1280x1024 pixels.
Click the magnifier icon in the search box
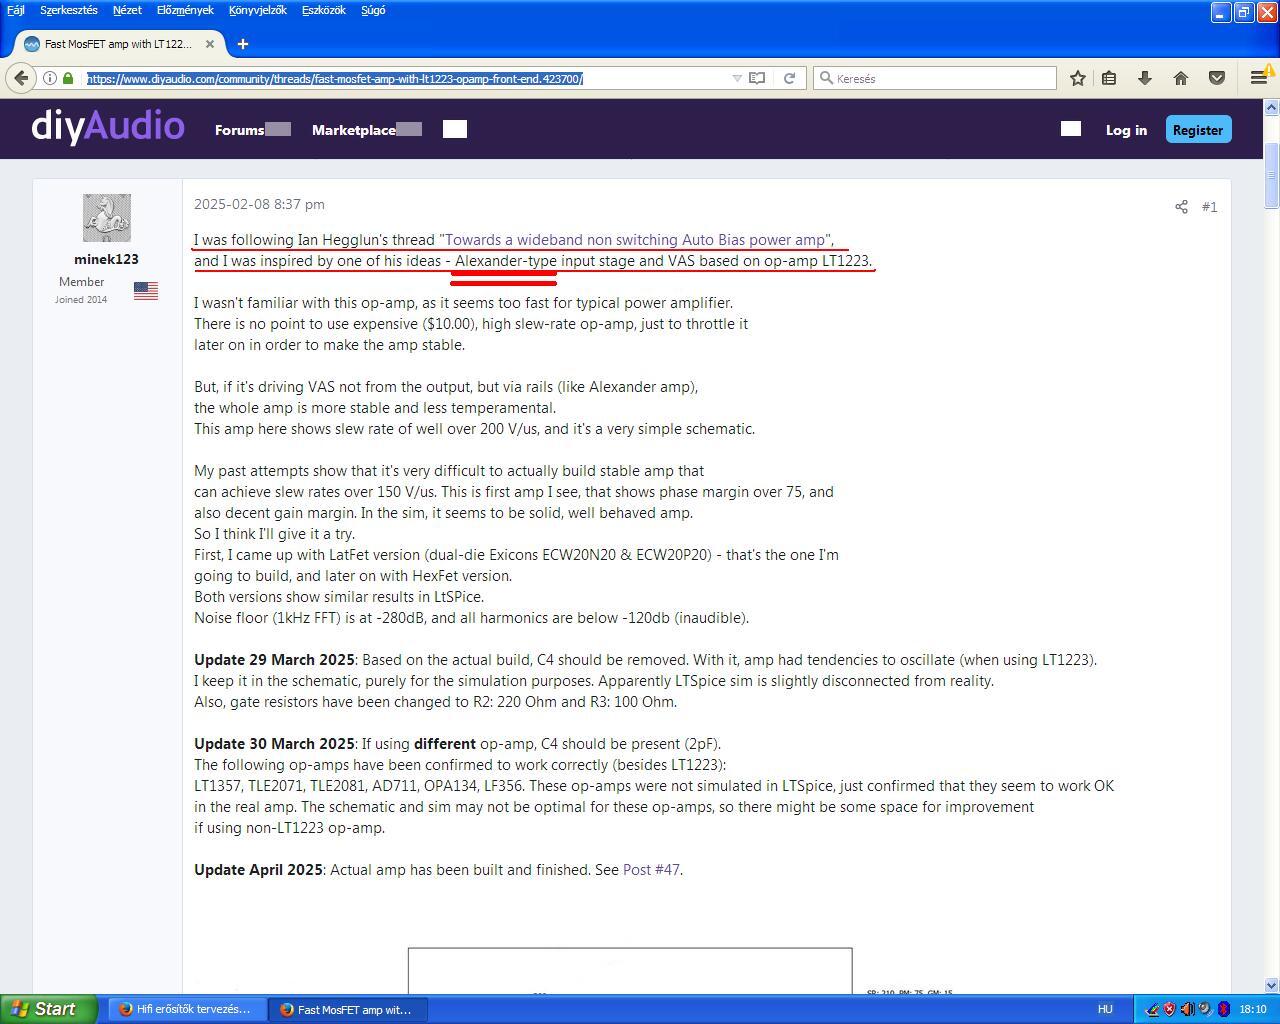tap(826, 78)
